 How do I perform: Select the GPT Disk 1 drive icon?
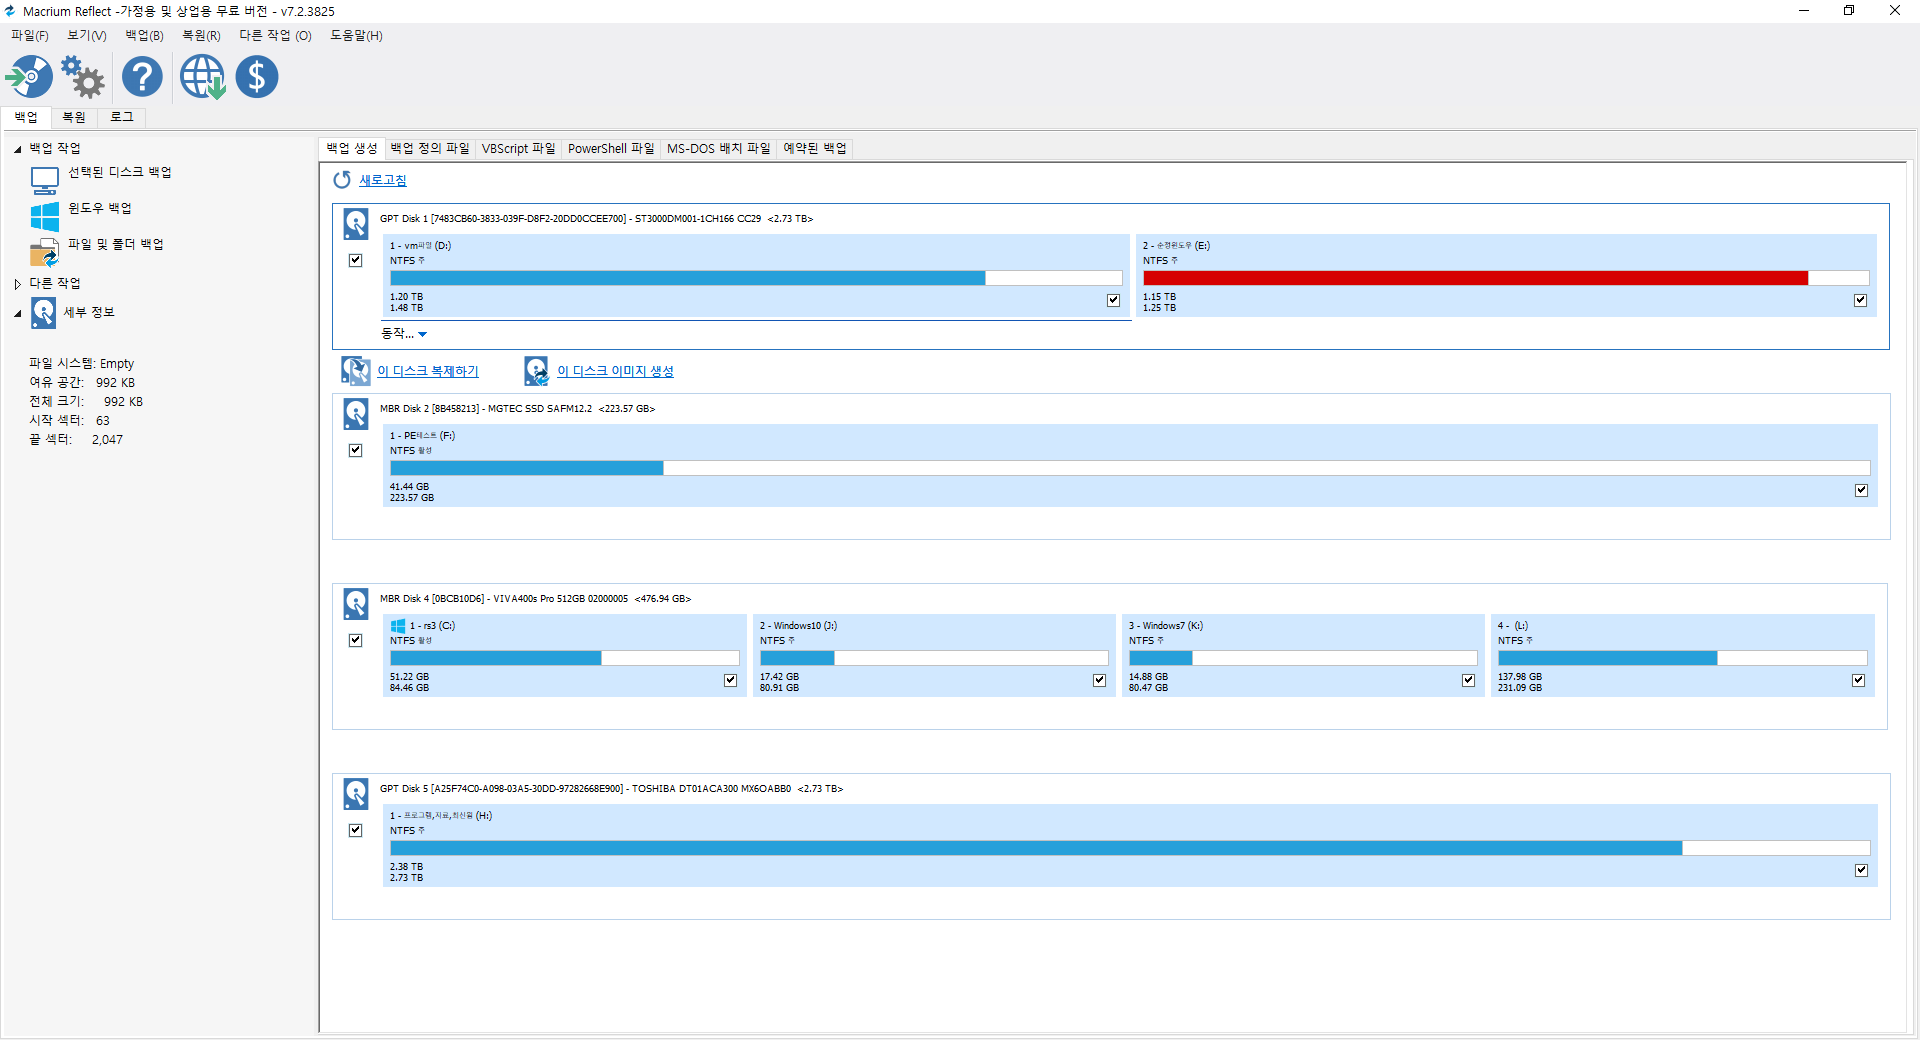pyautogui.click(x=356, y=223)
